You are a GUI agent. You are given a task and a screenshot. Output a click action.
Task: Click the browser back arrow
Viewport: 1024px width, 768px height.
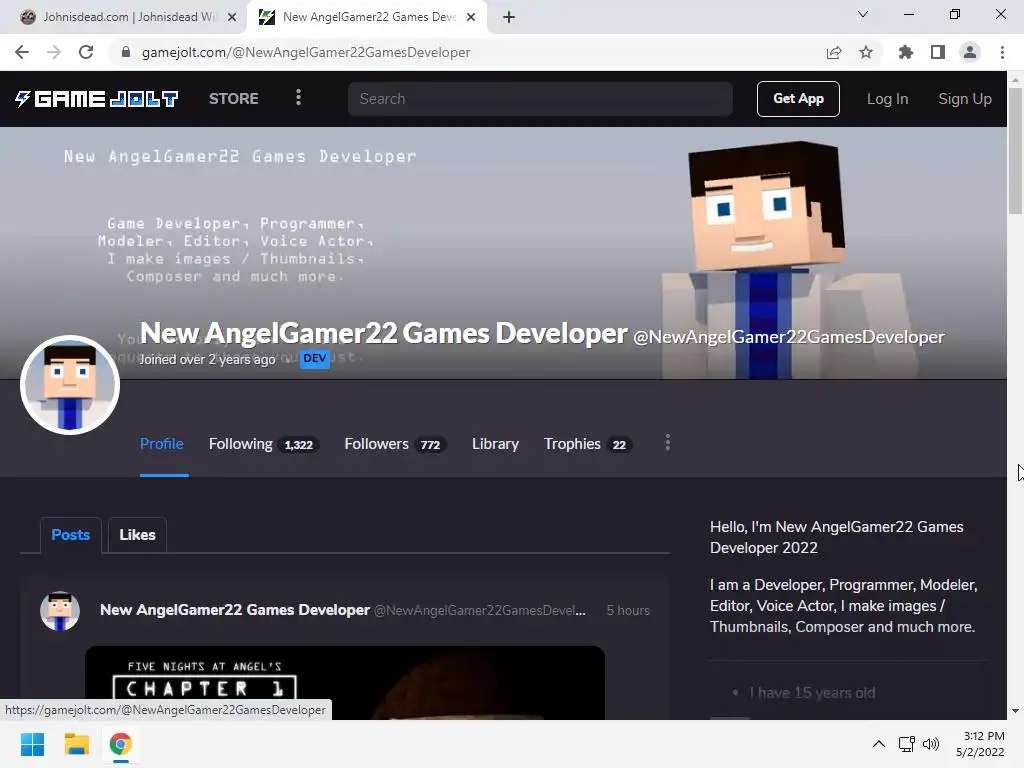pyautogui.click(x=22, y=52)
